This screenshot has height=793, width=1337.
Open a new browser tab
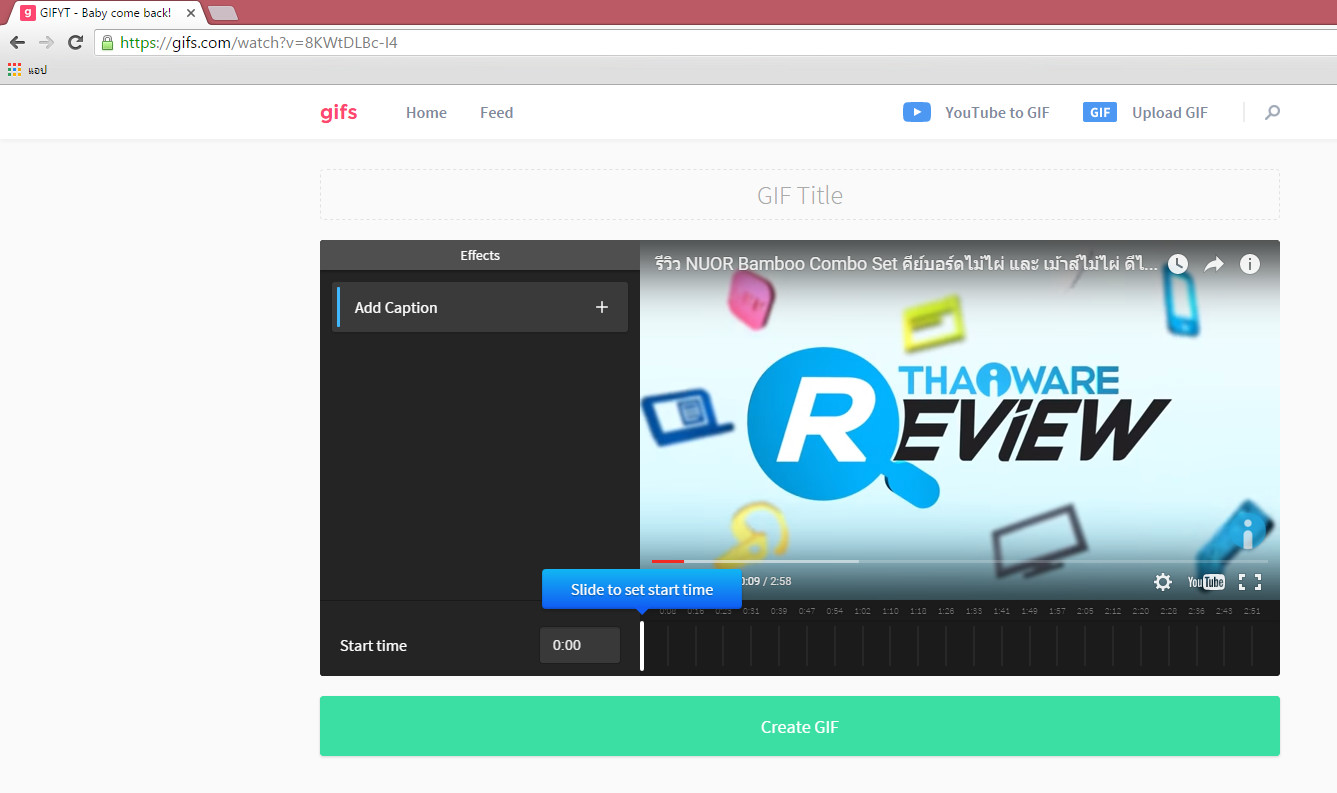click(223, 13)
